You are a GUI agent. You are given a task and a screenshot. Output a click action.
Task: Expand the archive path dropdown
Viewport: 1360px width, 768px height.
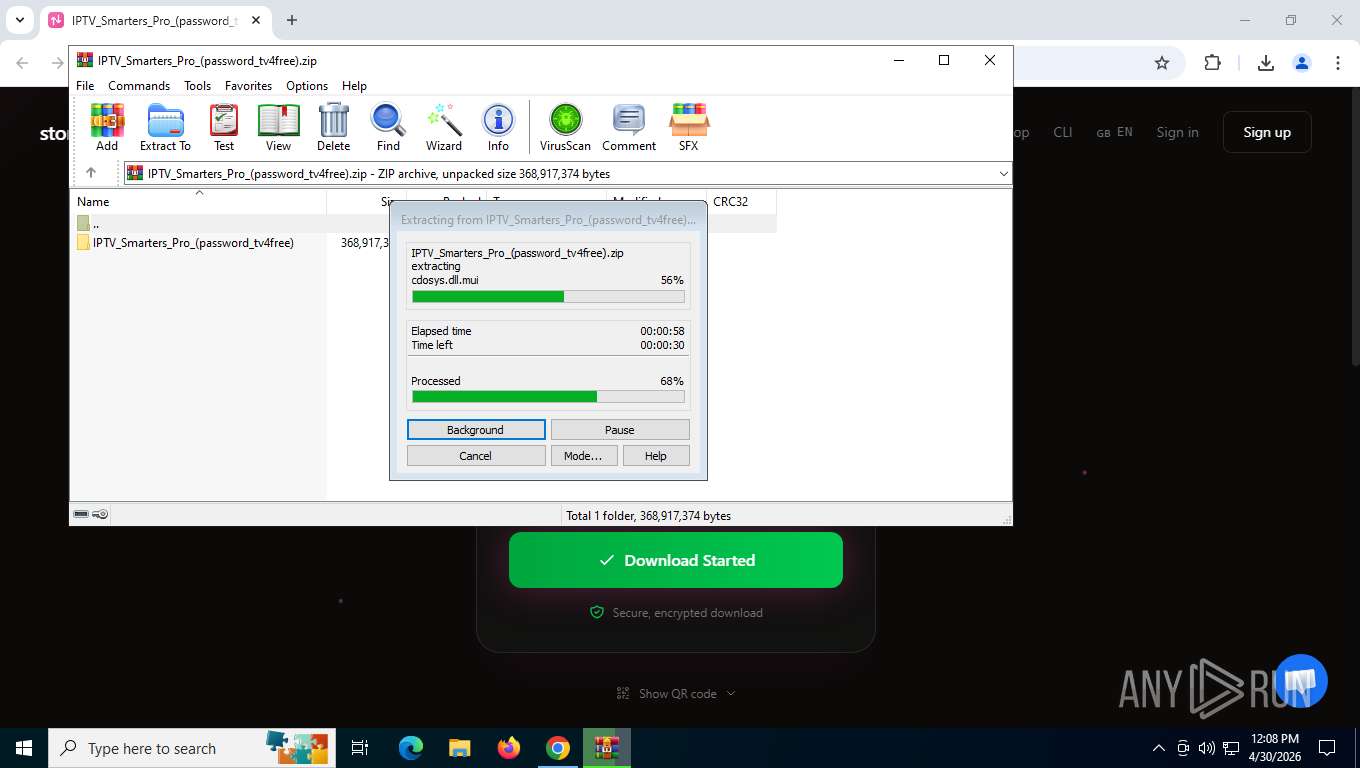[1003, 174]
